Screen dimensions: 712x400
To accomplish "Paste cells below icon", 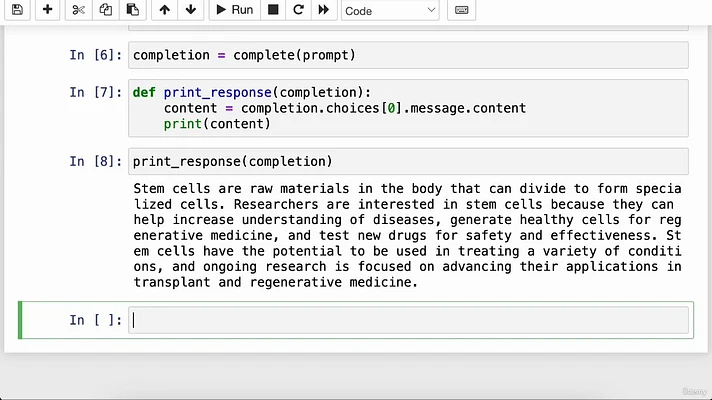I will (133, 10).
